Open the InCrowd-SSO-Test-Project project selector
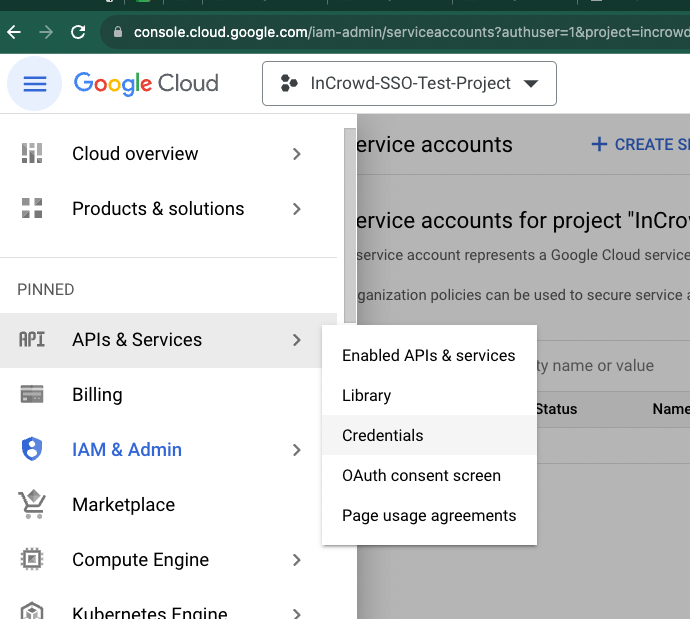Viewport: 690px width, 619px height. 409,84
